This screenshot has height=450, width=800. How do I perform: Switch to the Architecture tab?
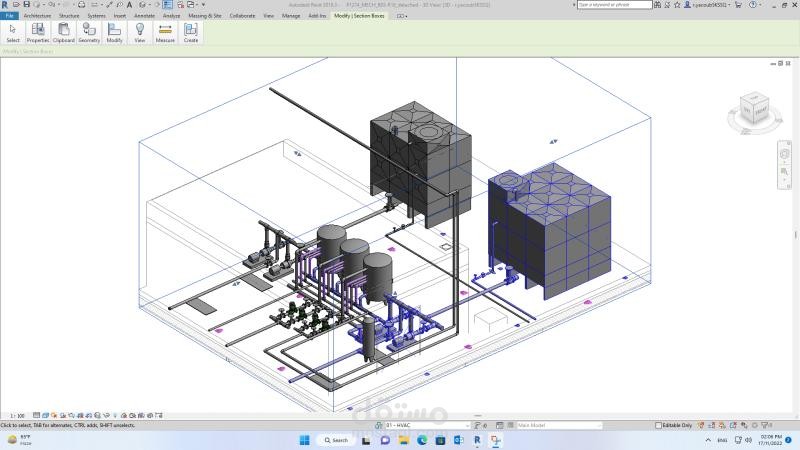37,16
